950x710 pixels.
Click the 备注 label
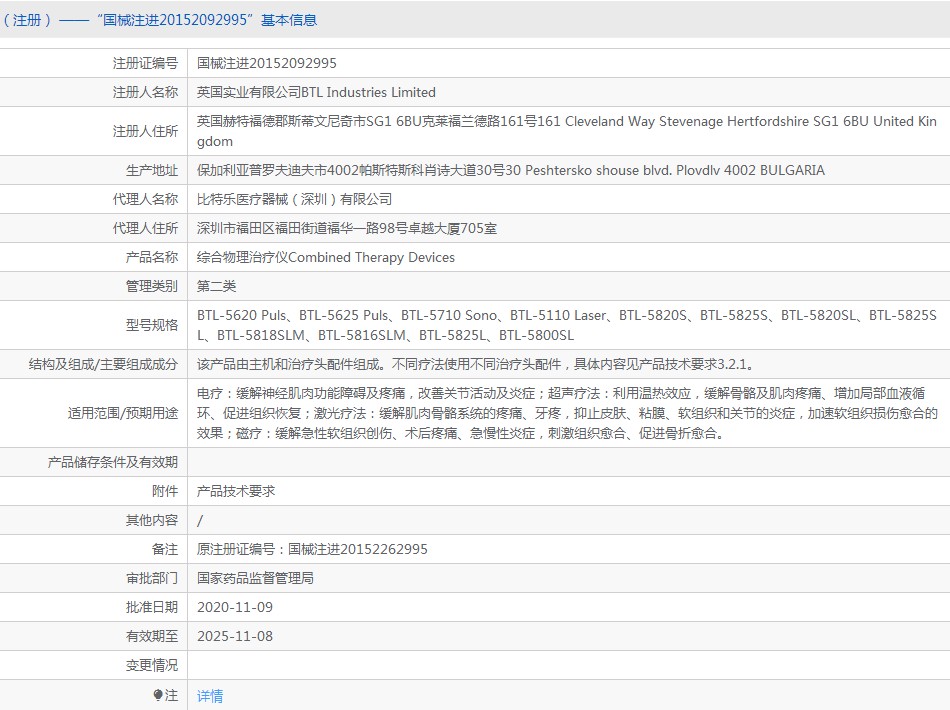click(165, 549)
